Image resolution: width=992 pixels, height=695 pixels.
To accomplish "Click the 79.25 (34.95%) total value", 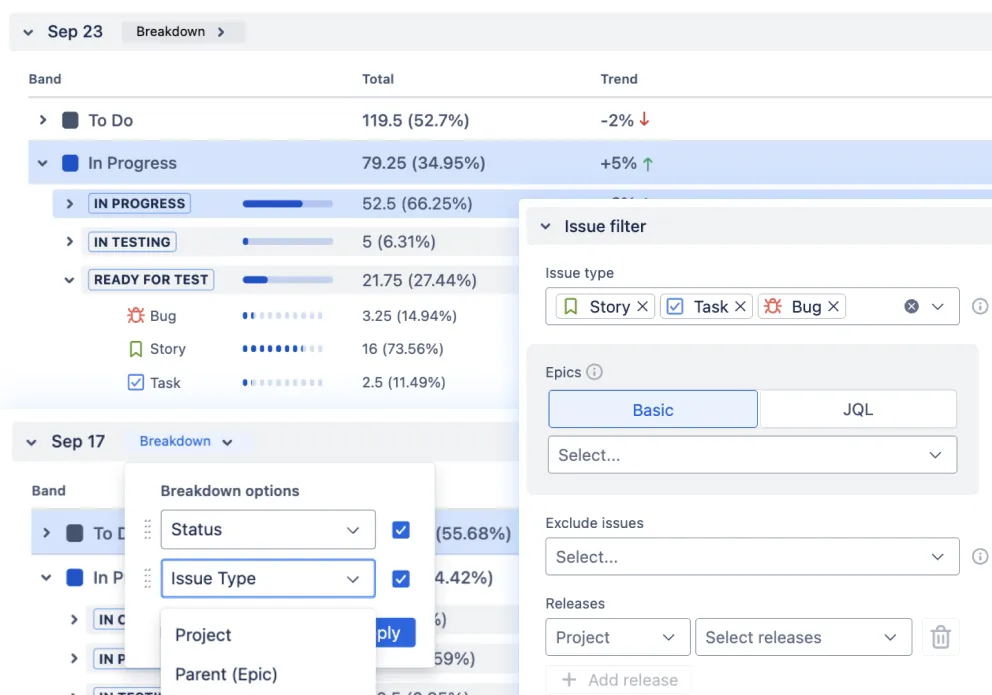I will tap(423, 163).
